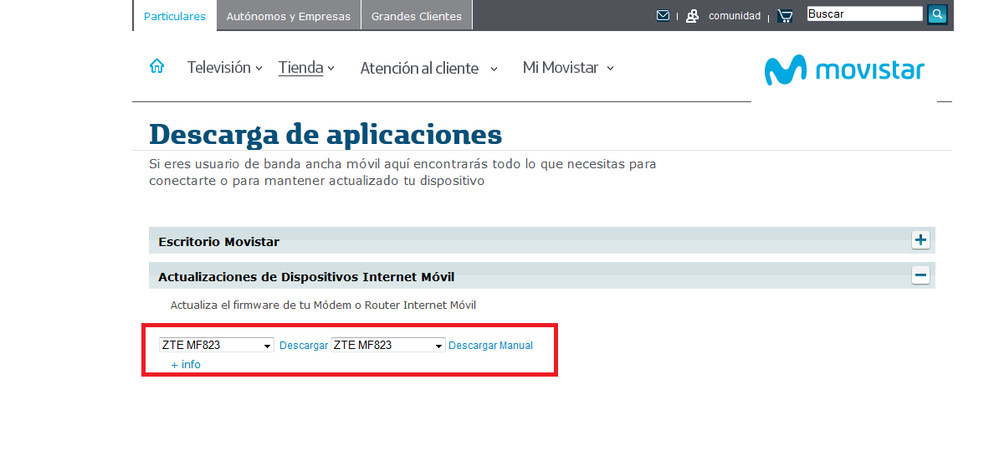This screenshot has height=452, width=999.
Task: Open ZTE MF823 manual dropdown
Action: [x=388, y=345]
